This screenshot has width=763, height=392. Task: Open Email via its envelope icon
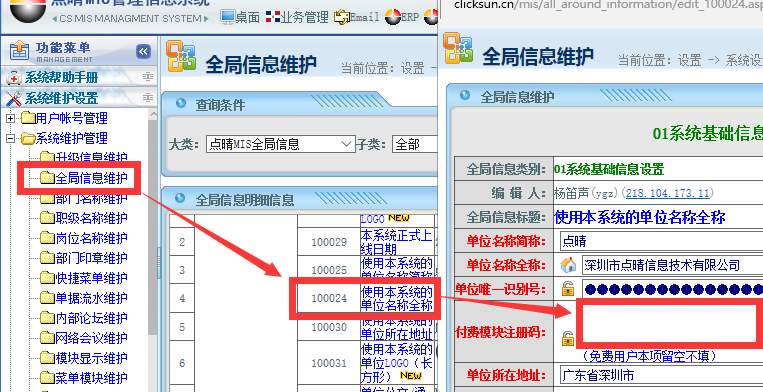pyautogui.click(x=342, y=18)
